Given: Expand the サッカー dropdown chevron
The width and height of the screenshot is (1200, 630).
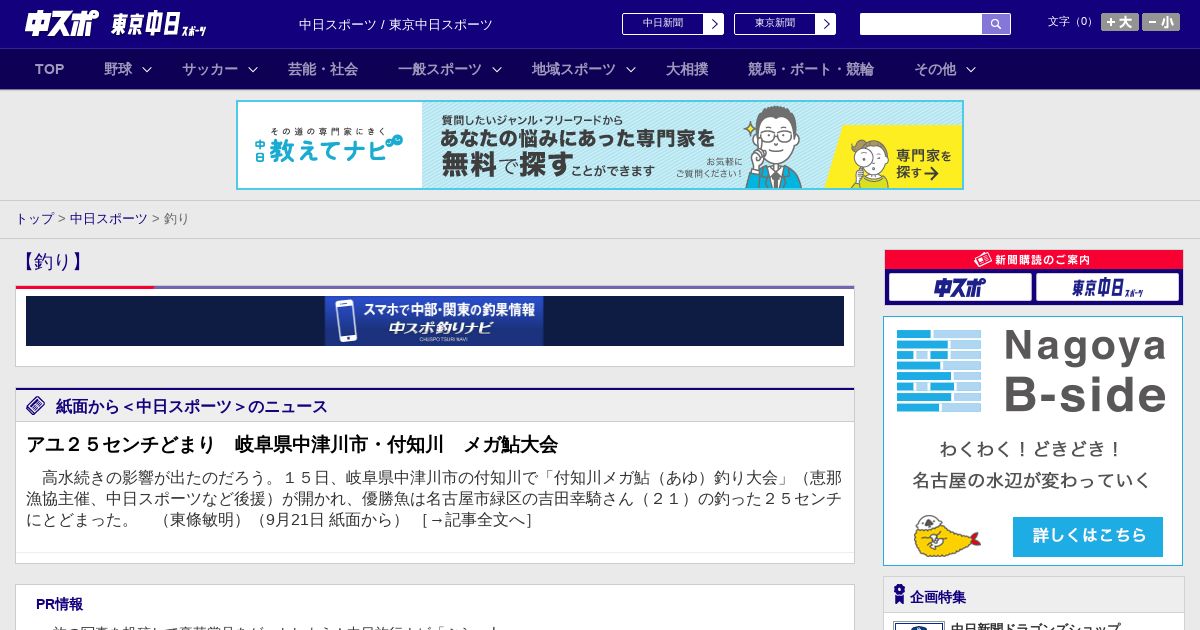Looking at the screenshot, I should click(253, 69).
